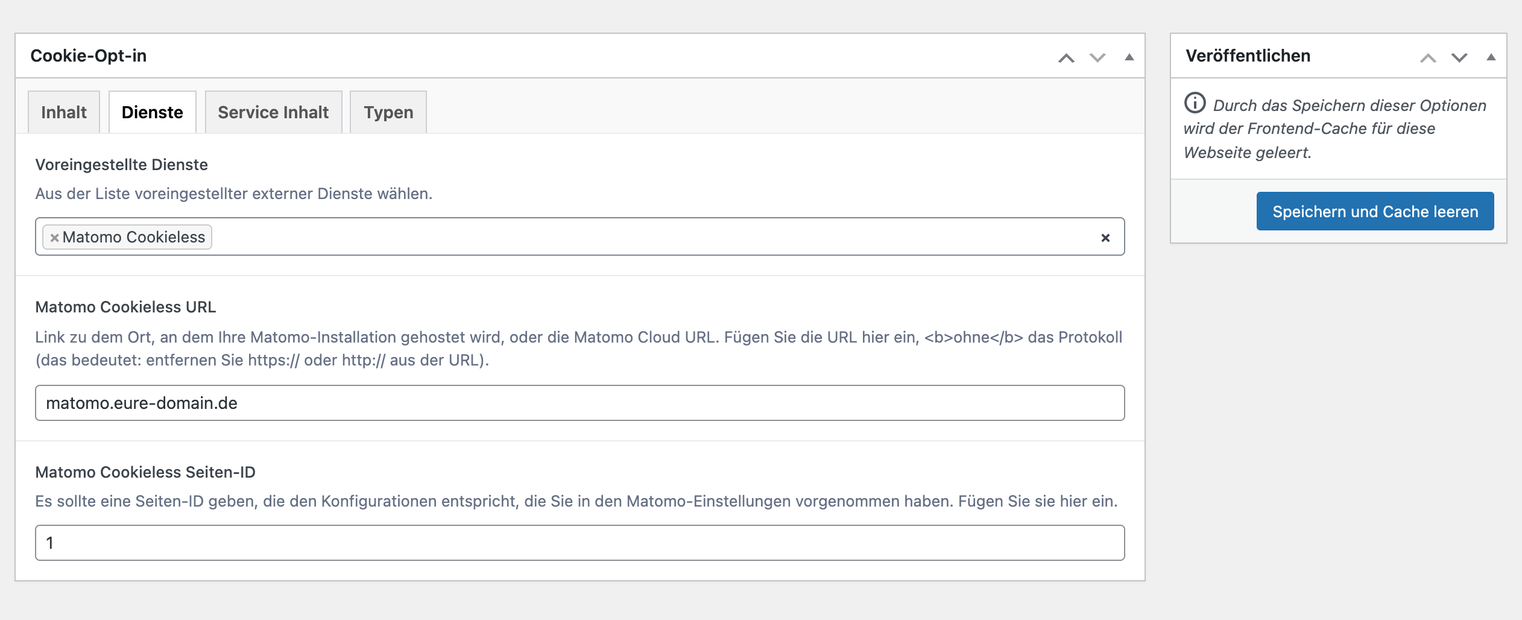Viewport: 1522px width, 620px height.
Task: Focus the Matomo Cookieless URL field
Action: click(x=580, y=403)
